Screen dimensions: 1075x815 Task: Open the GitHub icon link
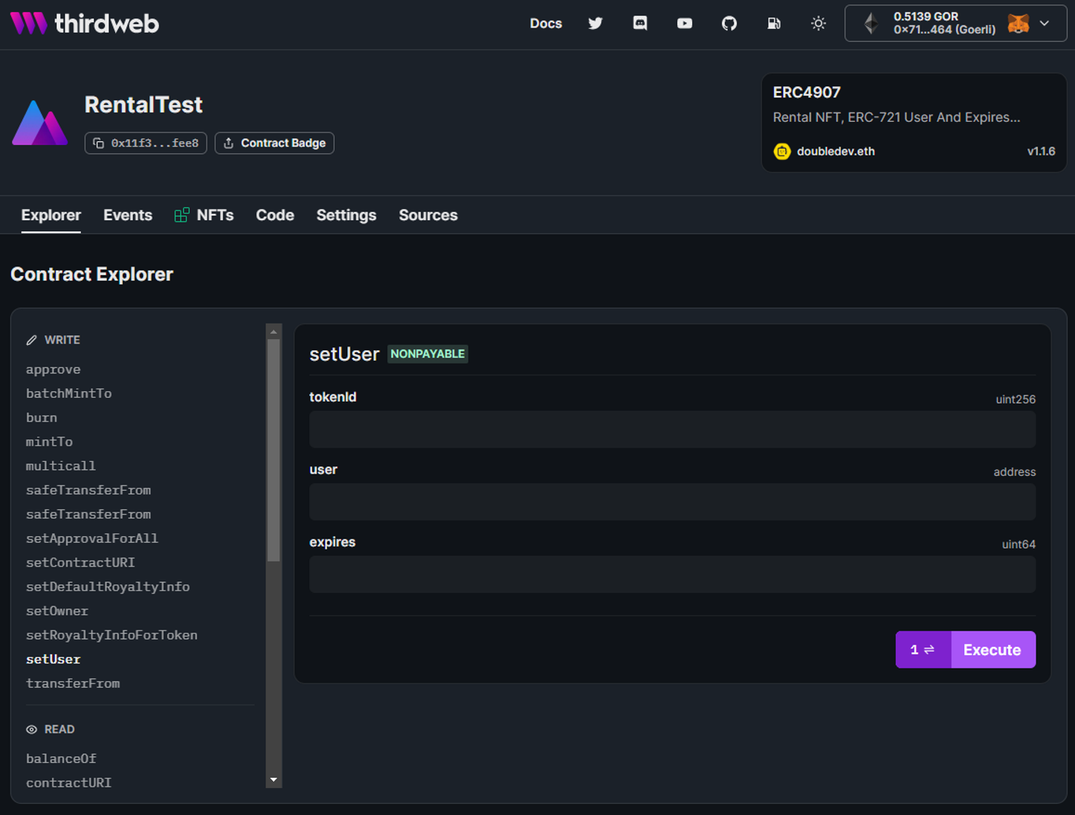pos(729,23)
